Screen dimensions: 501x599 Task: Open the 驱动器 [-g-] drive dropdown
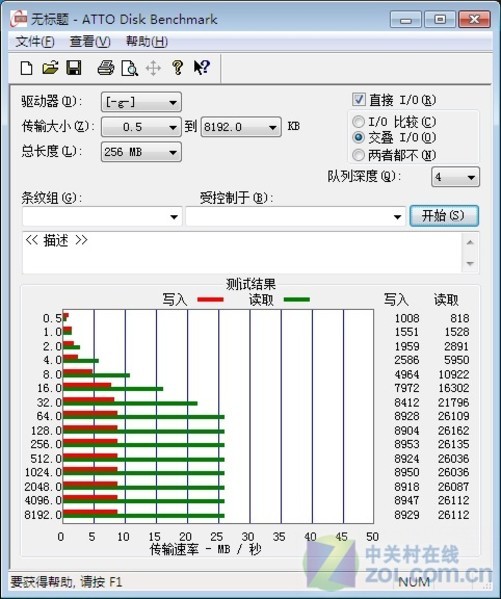point(141,102)
